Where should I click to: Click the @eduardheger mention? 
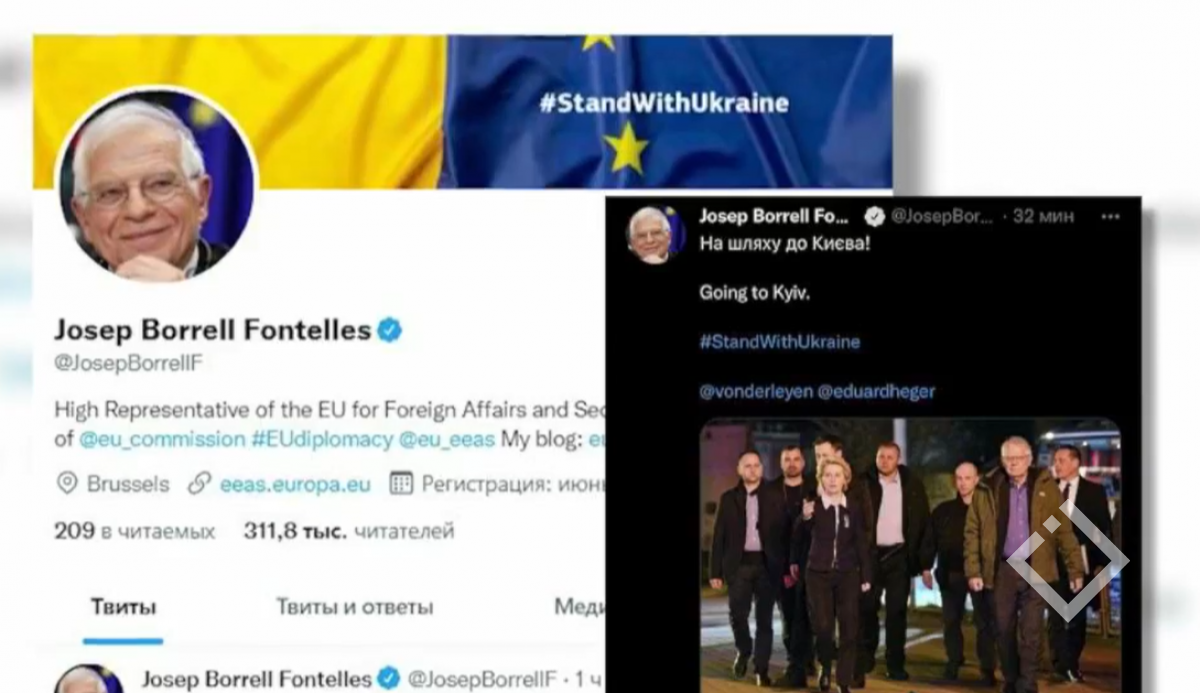tap(876, 392)
